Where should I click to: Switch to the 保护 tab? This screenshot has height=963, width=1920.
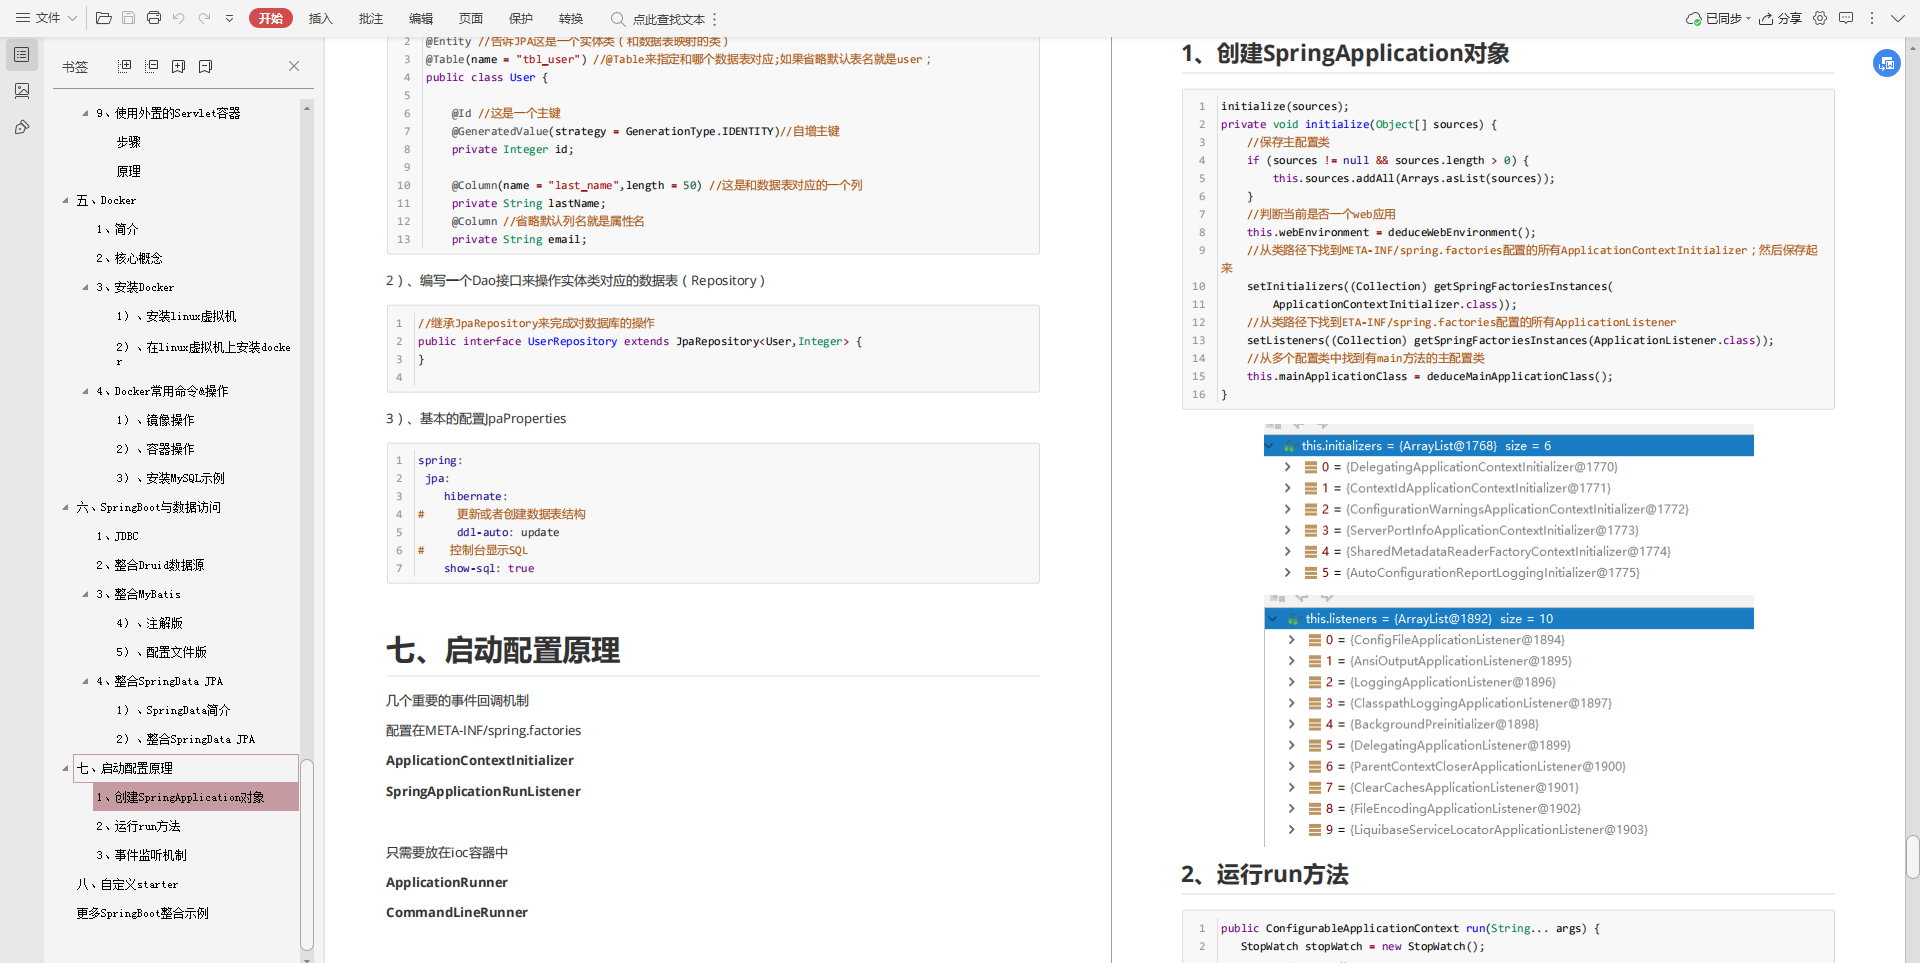521,18
